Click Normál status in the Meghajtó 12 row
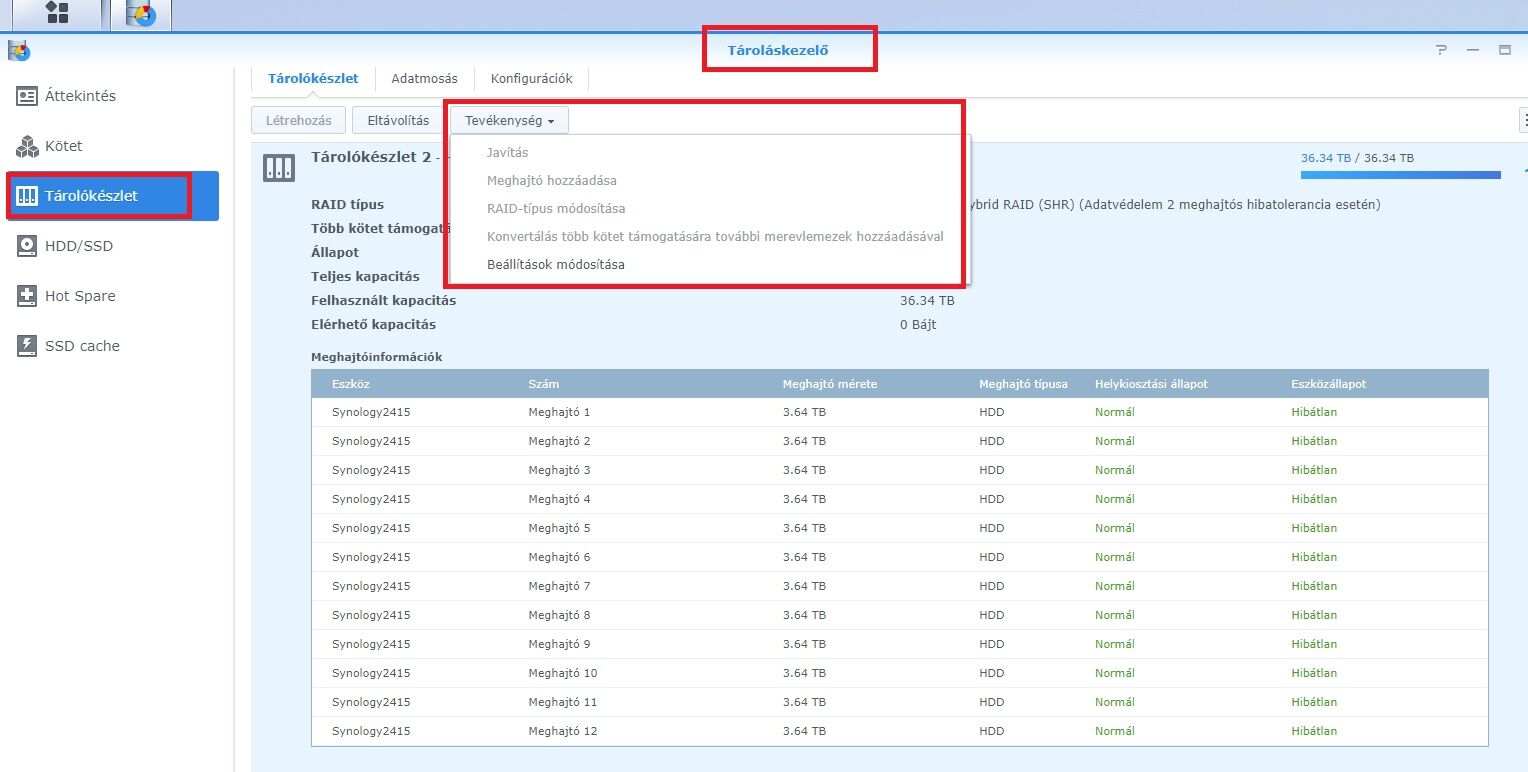The width and height of the screenshot is (1528, 772). pyautogui.click(x=1115, y=731)
